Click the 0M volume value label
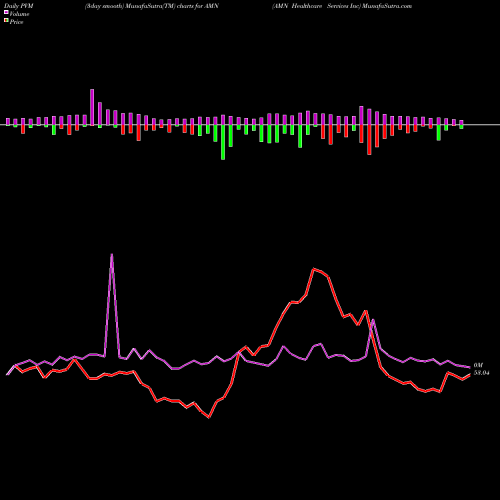Screen dimensions: 500x500 478,365
